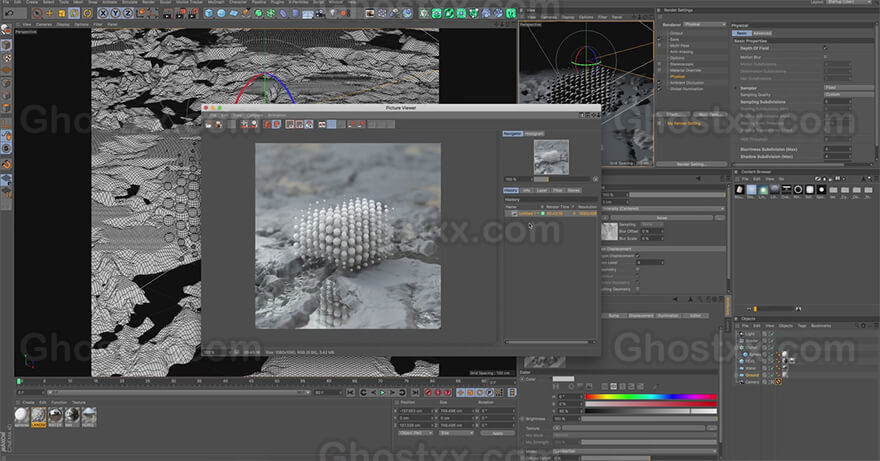
Task: Open the Display menu in main viewport
Action: tap(63, 25)
